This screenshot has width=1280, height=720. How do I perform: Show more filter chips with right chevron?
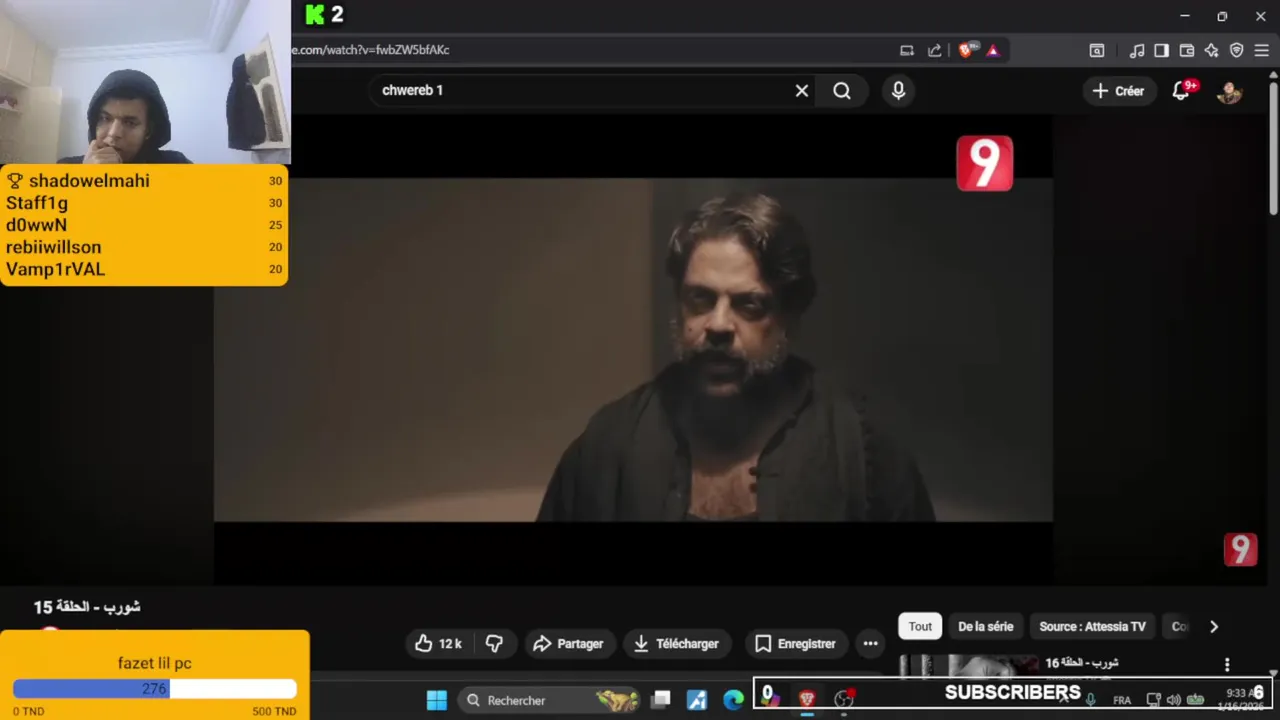click(x=1214, y=627)
